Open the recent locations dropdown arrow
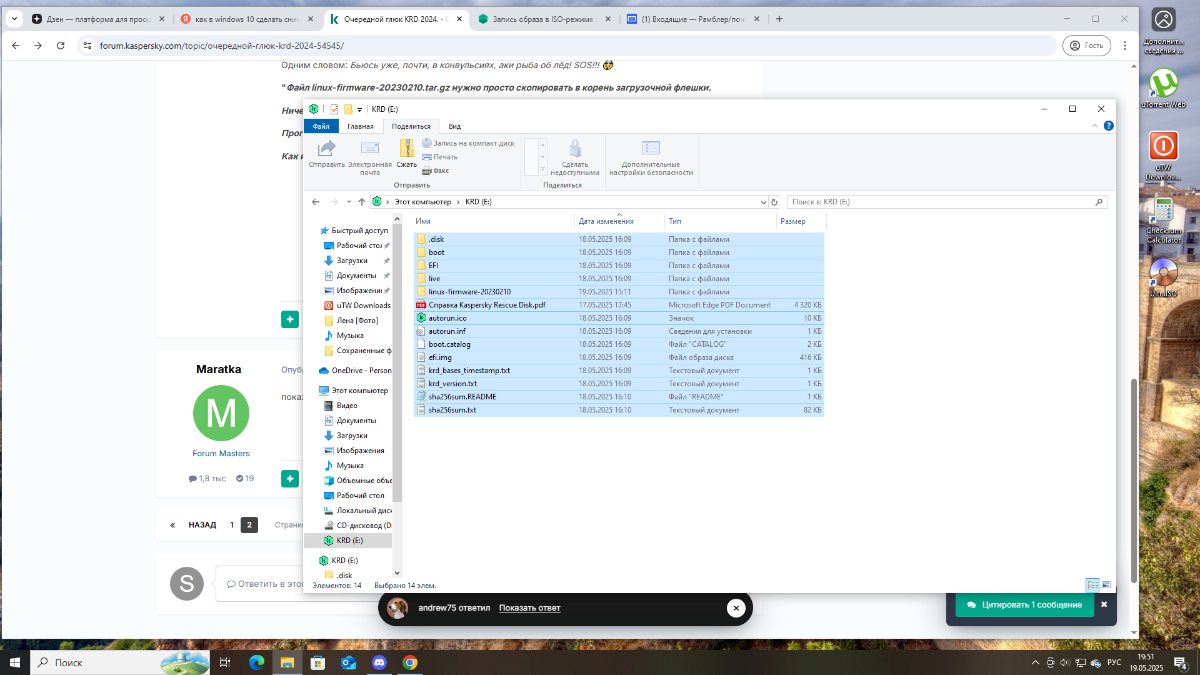 348,202
